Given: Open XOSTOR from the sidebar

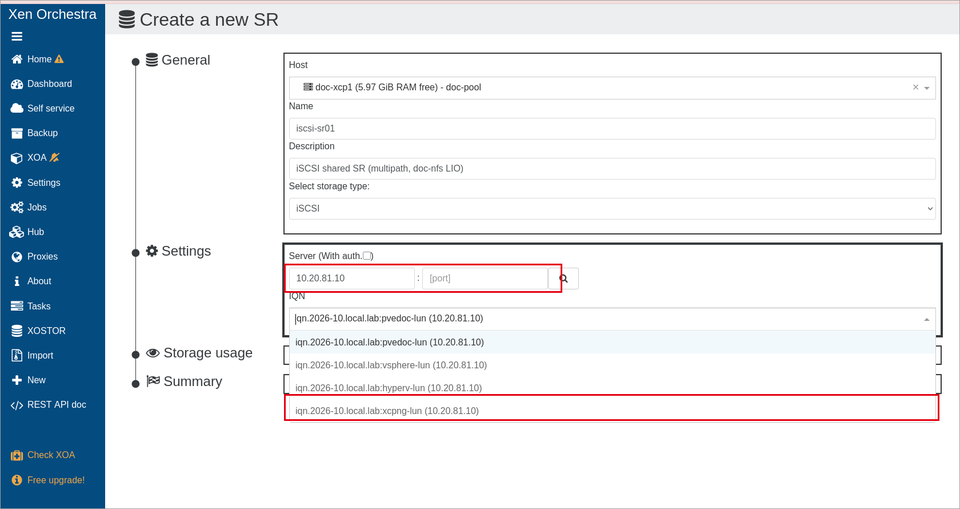Looking at the screenshot, I should tap(46, 330).
